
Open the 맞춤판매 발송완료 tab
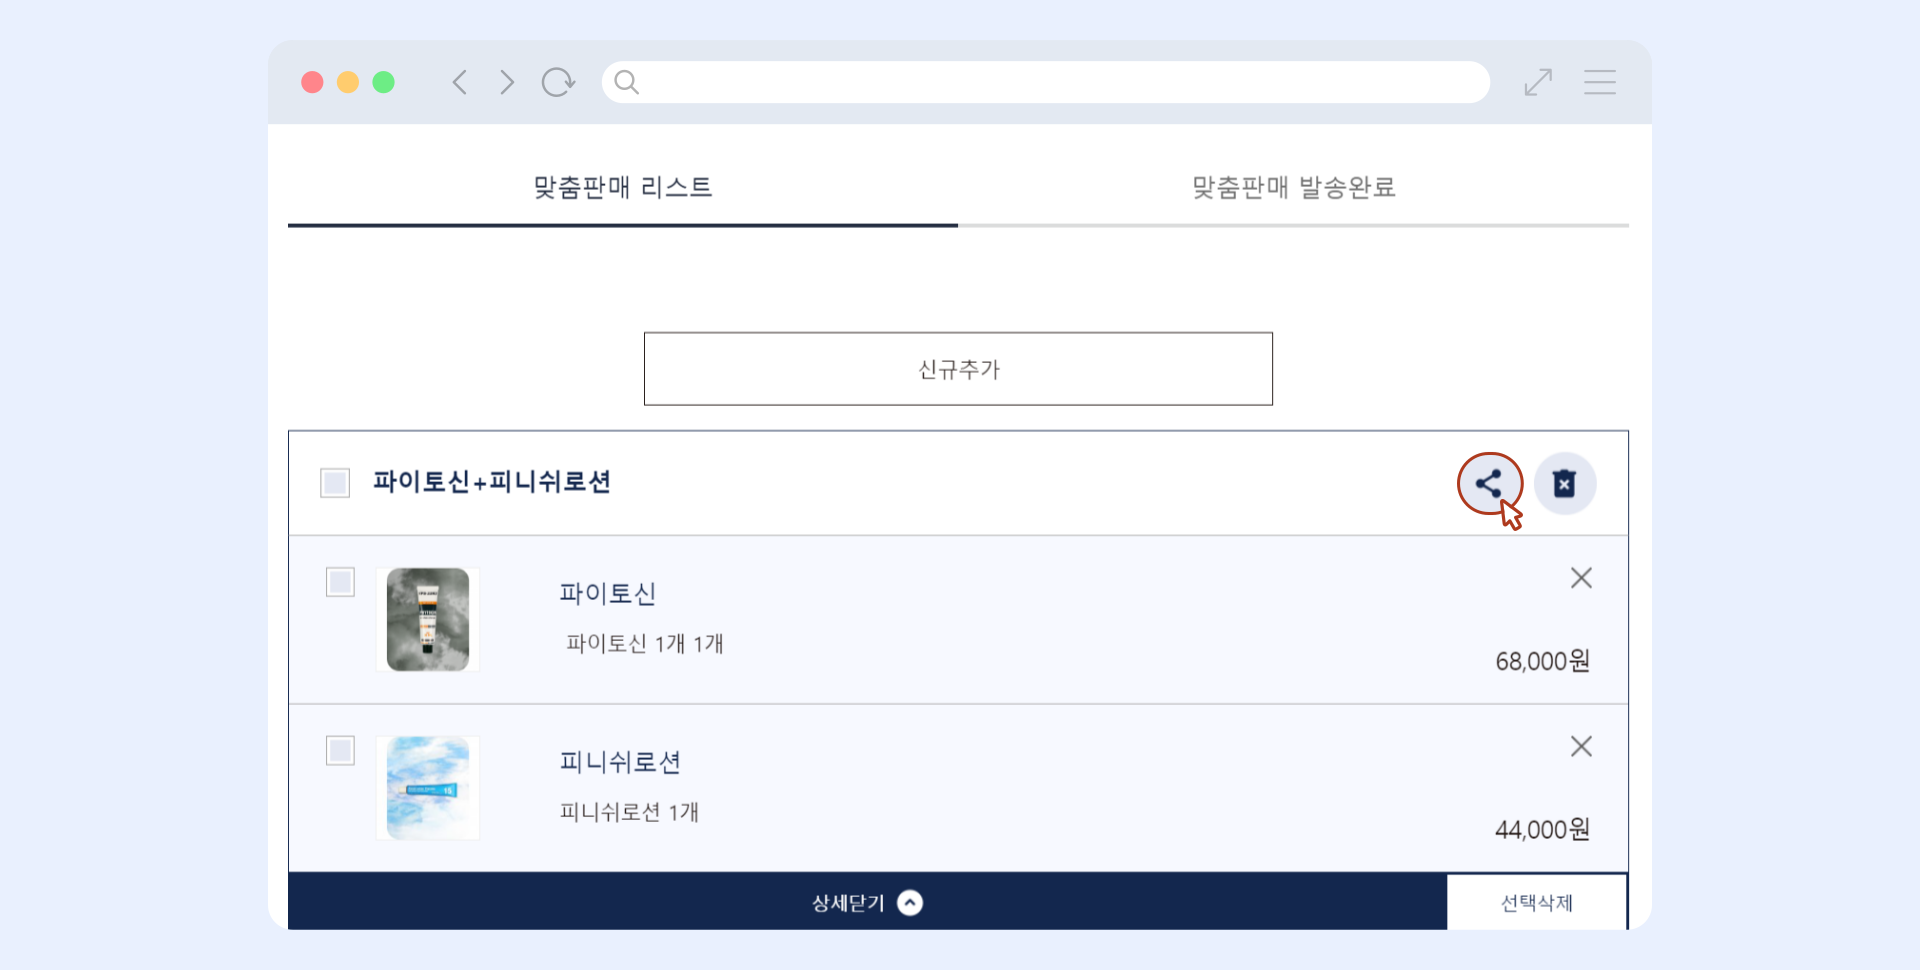coord(1293,188)
